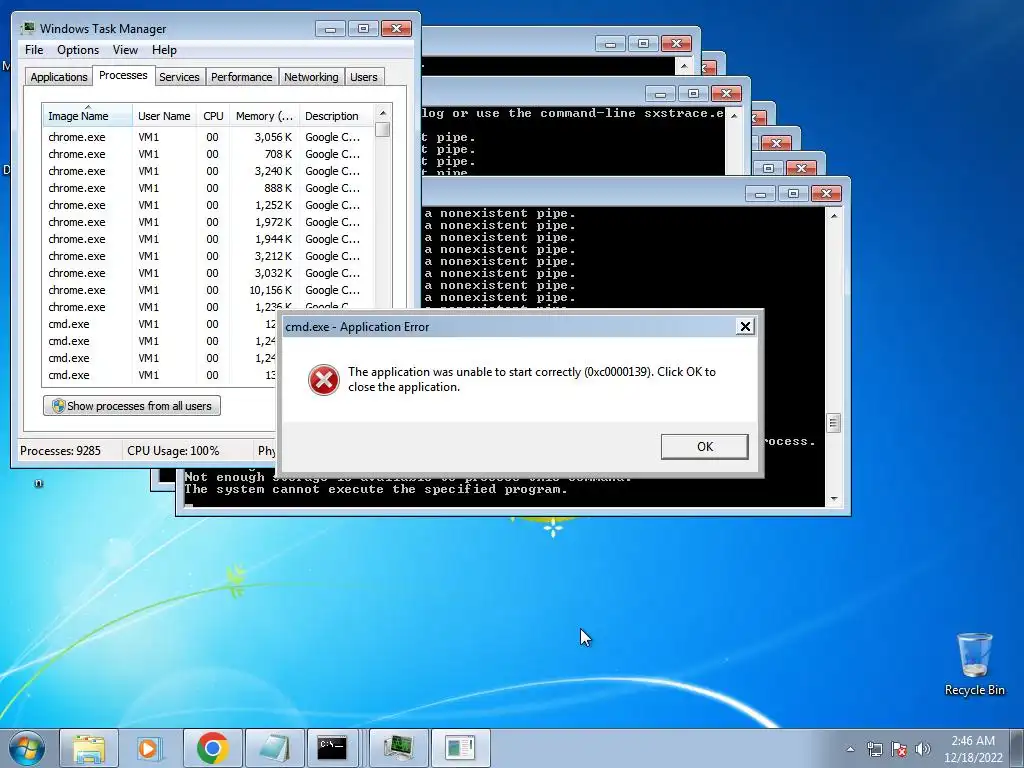
Task: Click OK in the Application Error dialog
Action: pyautogui.click(x=705, y=447)
